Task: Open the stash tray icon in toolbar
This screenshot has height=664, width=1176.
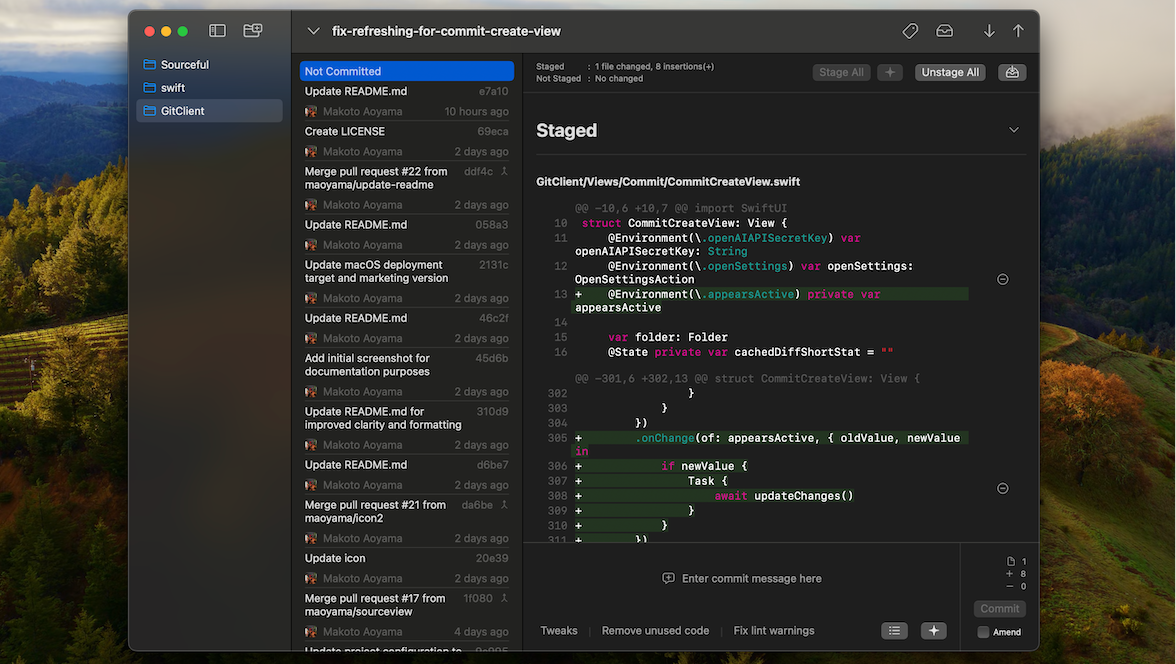Action: pos(944,31)
